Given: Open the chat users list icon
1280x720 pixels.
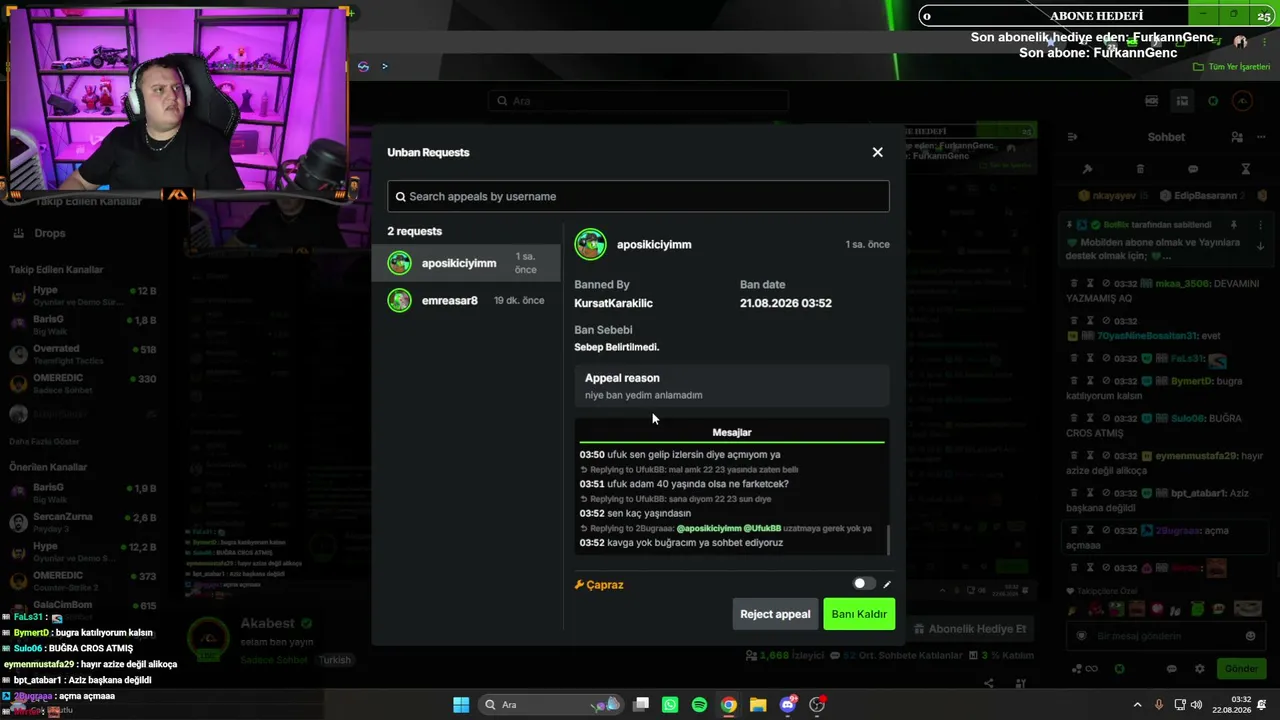Looking at the screenshot, I should pos(1237,137).
